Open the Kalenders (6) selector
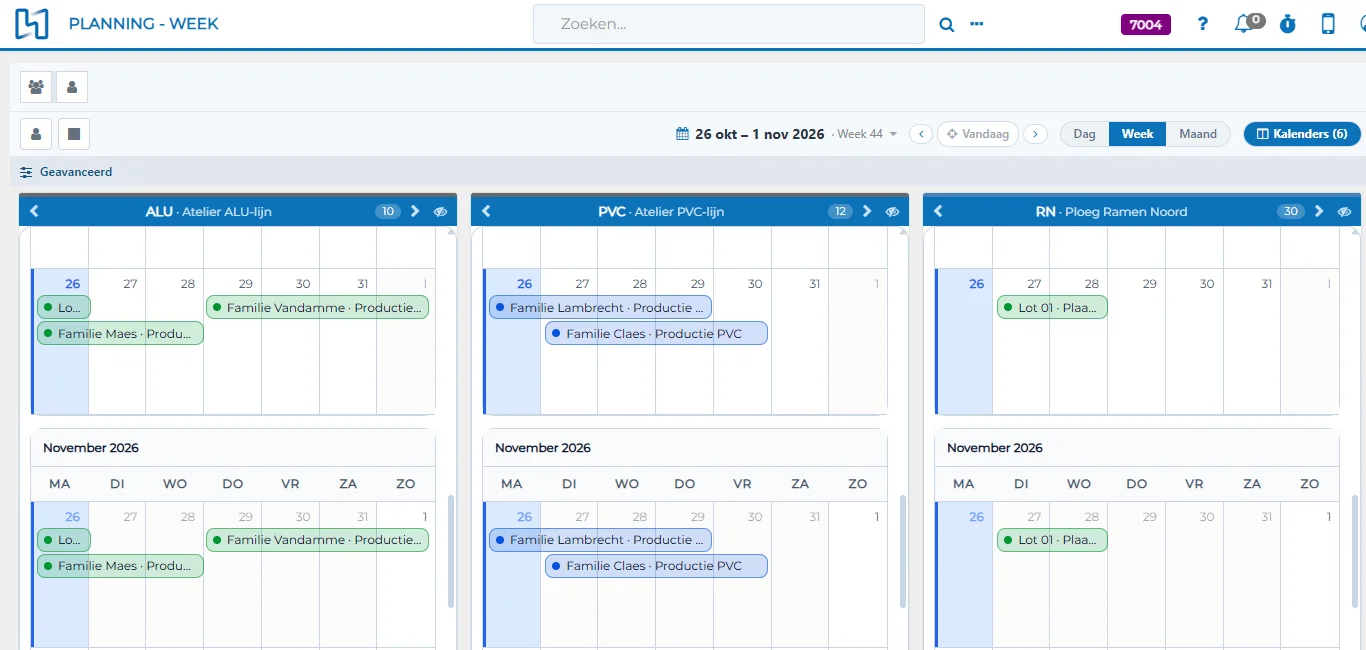 1302,134
